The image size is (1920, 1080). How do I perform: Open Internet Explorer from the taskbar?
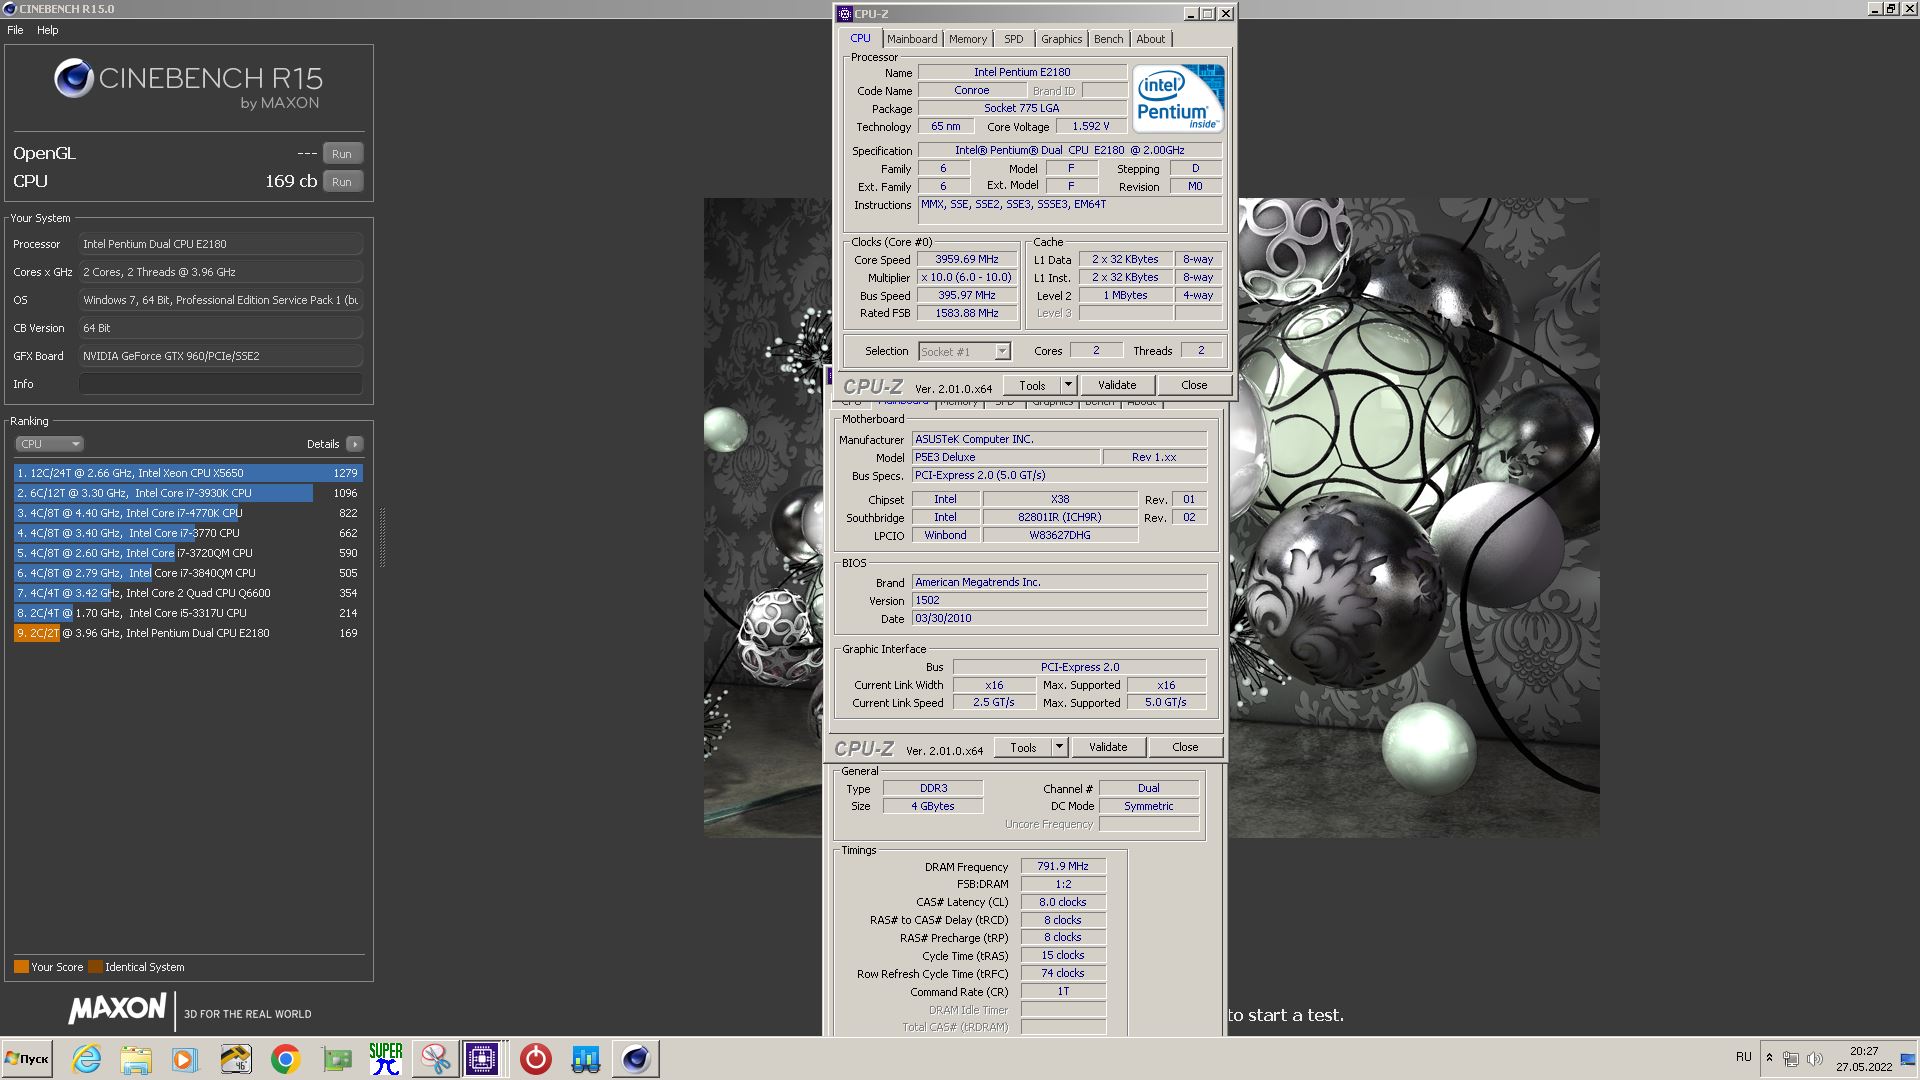pyautogui.click(x=87, y=1059)
